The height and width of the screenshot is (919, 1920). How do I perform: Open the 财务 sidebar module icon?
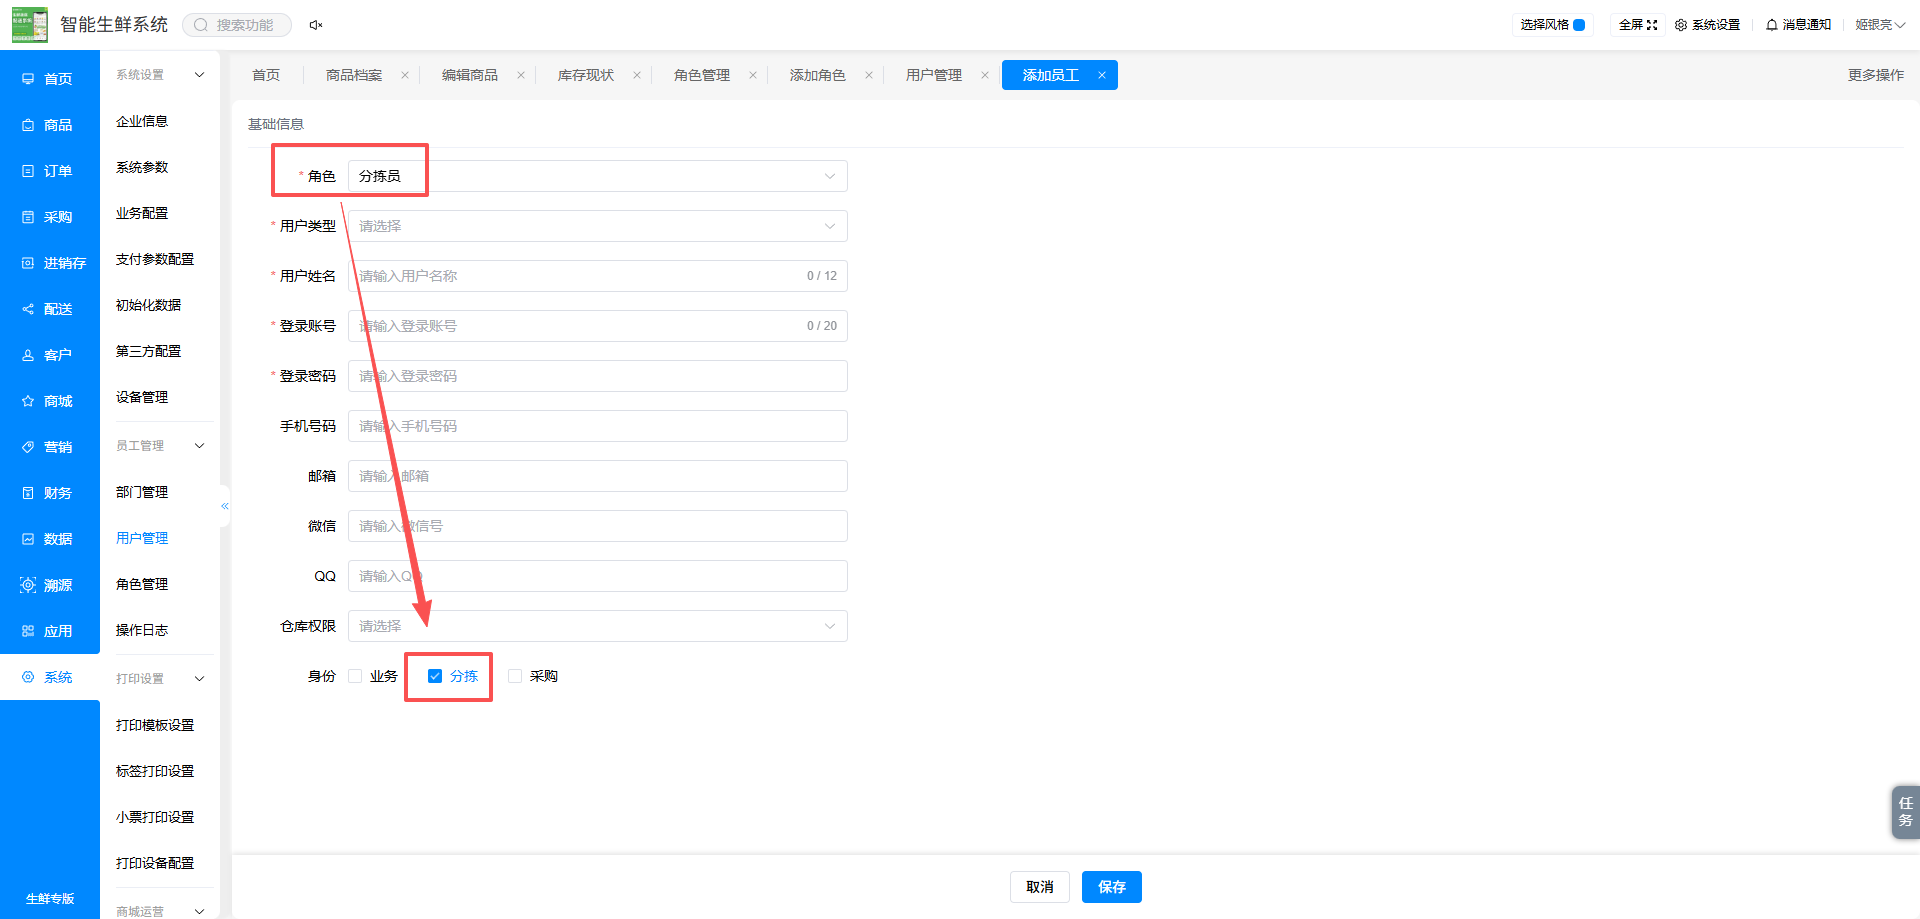(28, 493)
